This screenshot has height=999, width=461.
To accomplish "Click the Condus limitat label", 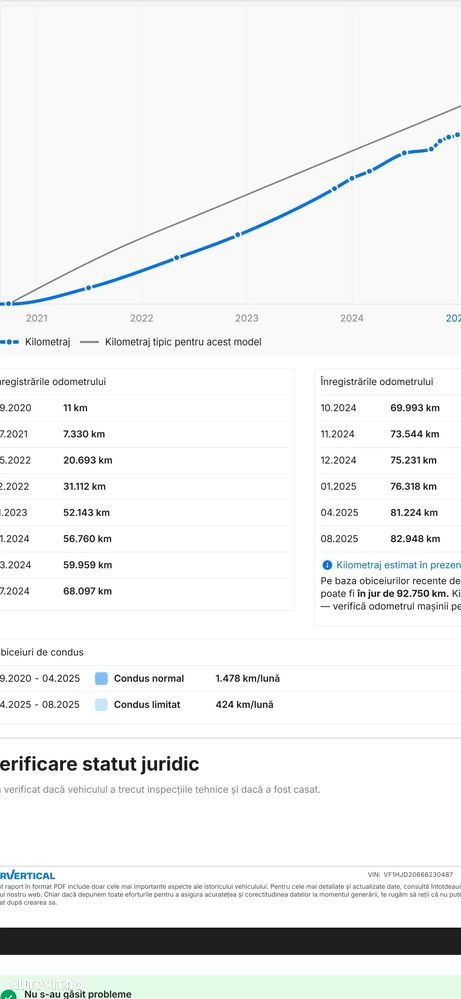I will (x=147, y=705).
